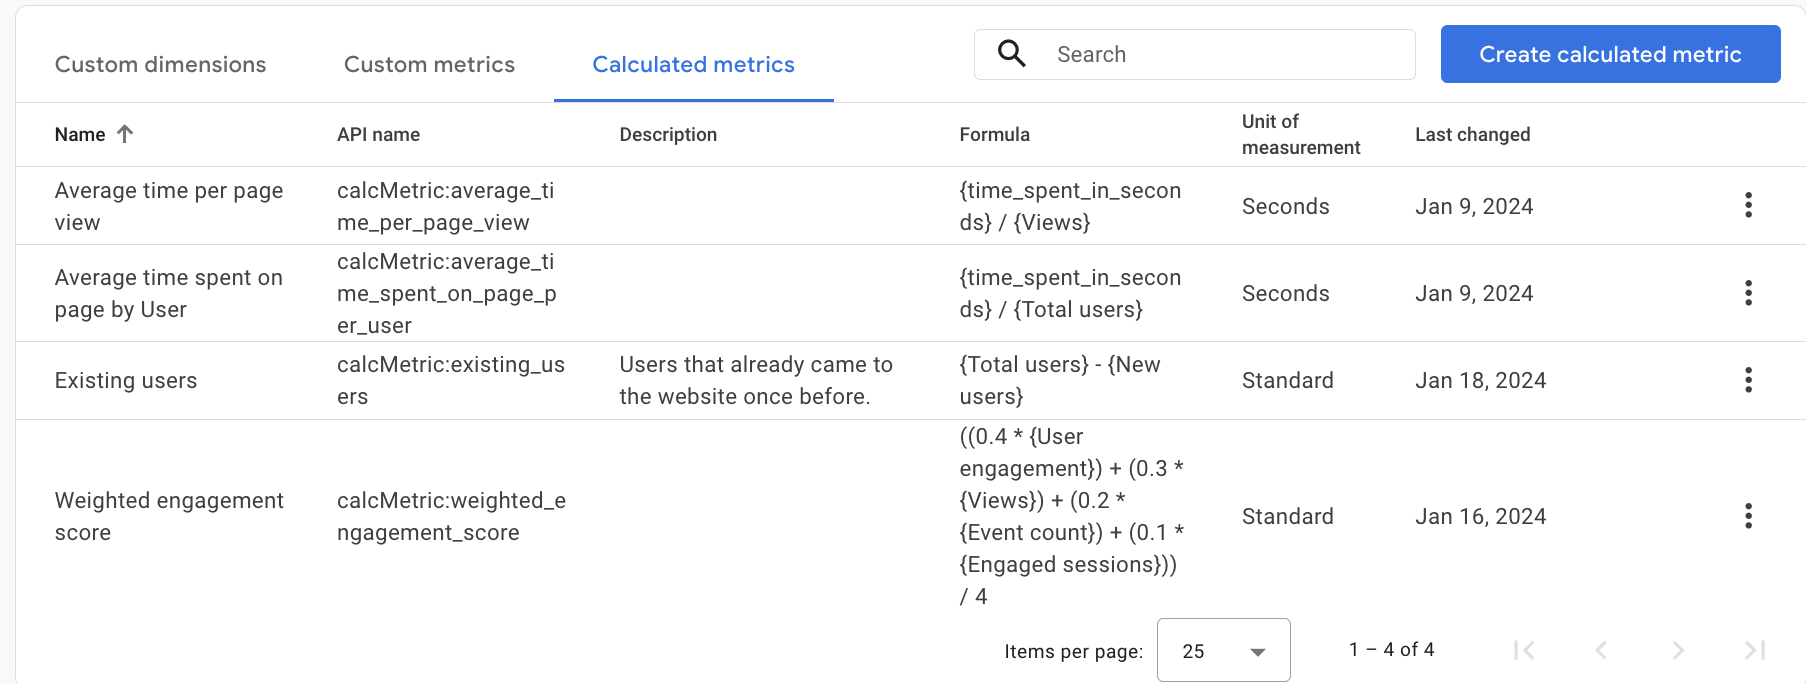Image resolution: width=1806 pixels, height=684 pixels.
Task: Go to previous page of results
Action: pyautogui.click(x=1601, y=651)
